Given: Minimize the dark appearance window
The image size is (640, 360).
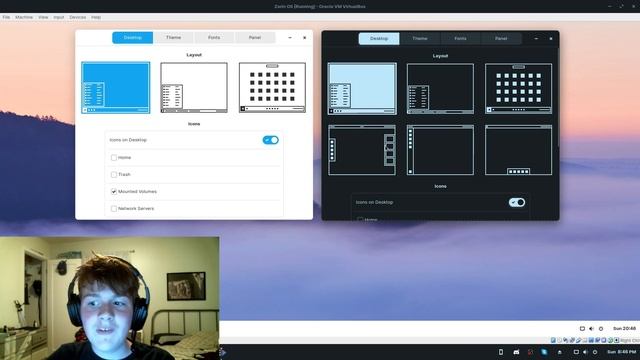Looking at the screenshot, I should coord(536,38).
